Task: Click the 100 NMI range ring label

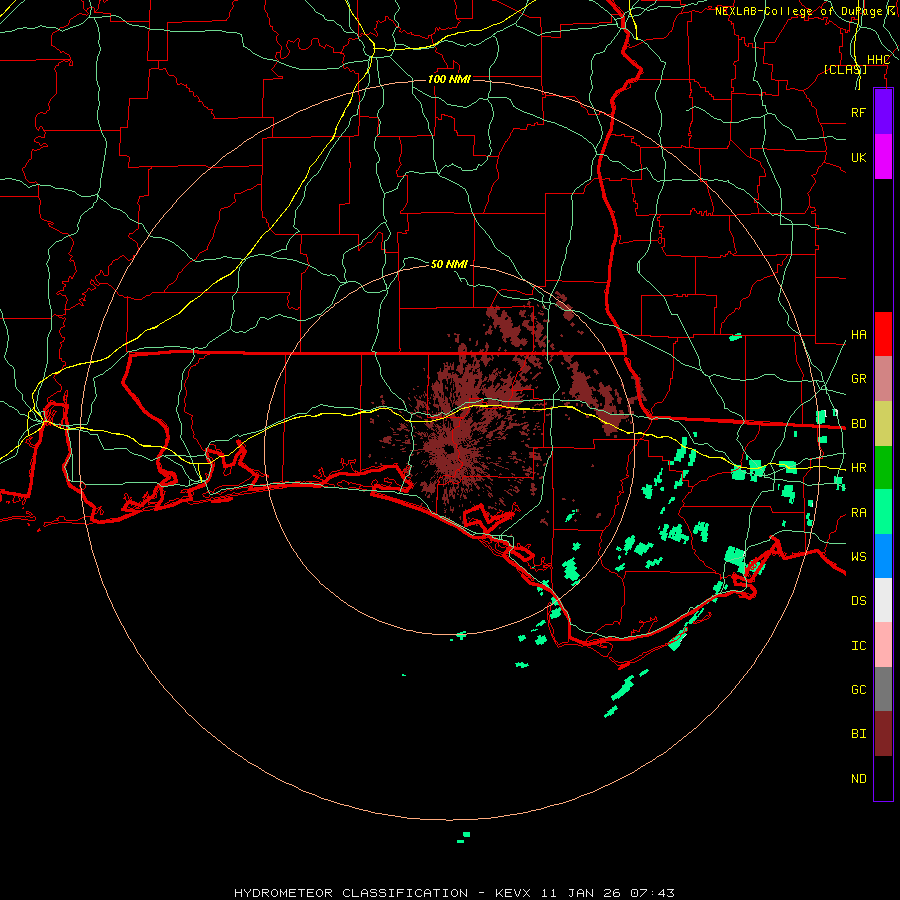Action: tap(449, 79)
